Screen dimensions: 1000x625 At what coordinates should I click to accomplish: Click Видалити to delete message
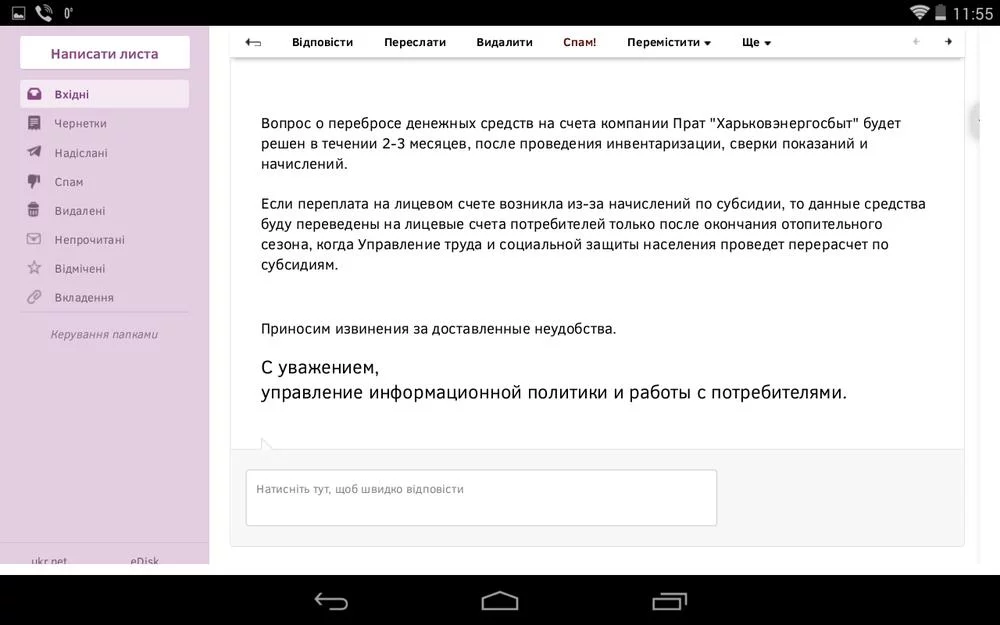(x=504, y=42)
